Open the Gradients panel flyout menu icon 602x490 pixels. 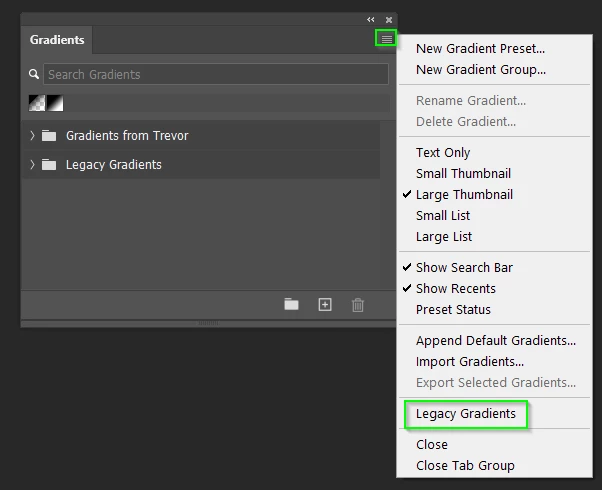pos(386,39)
